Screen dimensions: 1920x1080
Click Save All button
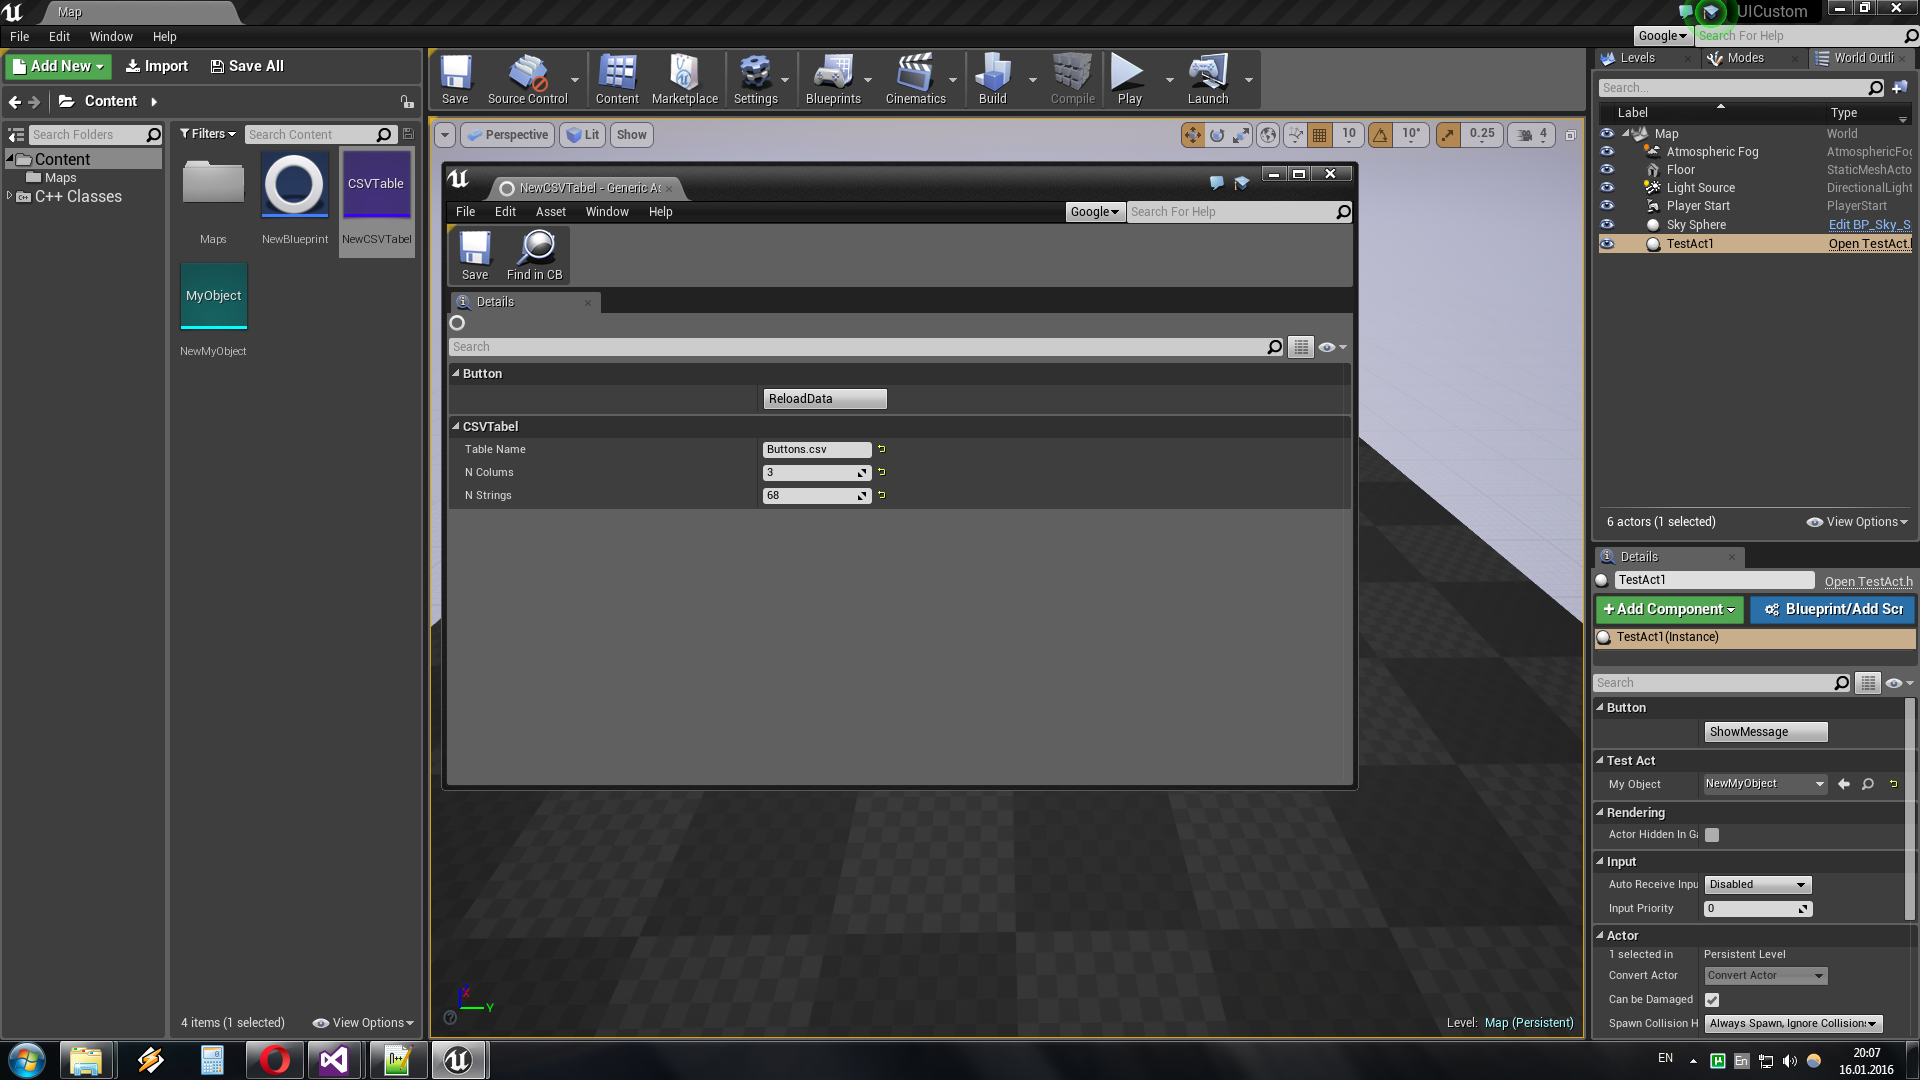click(247, 66)
